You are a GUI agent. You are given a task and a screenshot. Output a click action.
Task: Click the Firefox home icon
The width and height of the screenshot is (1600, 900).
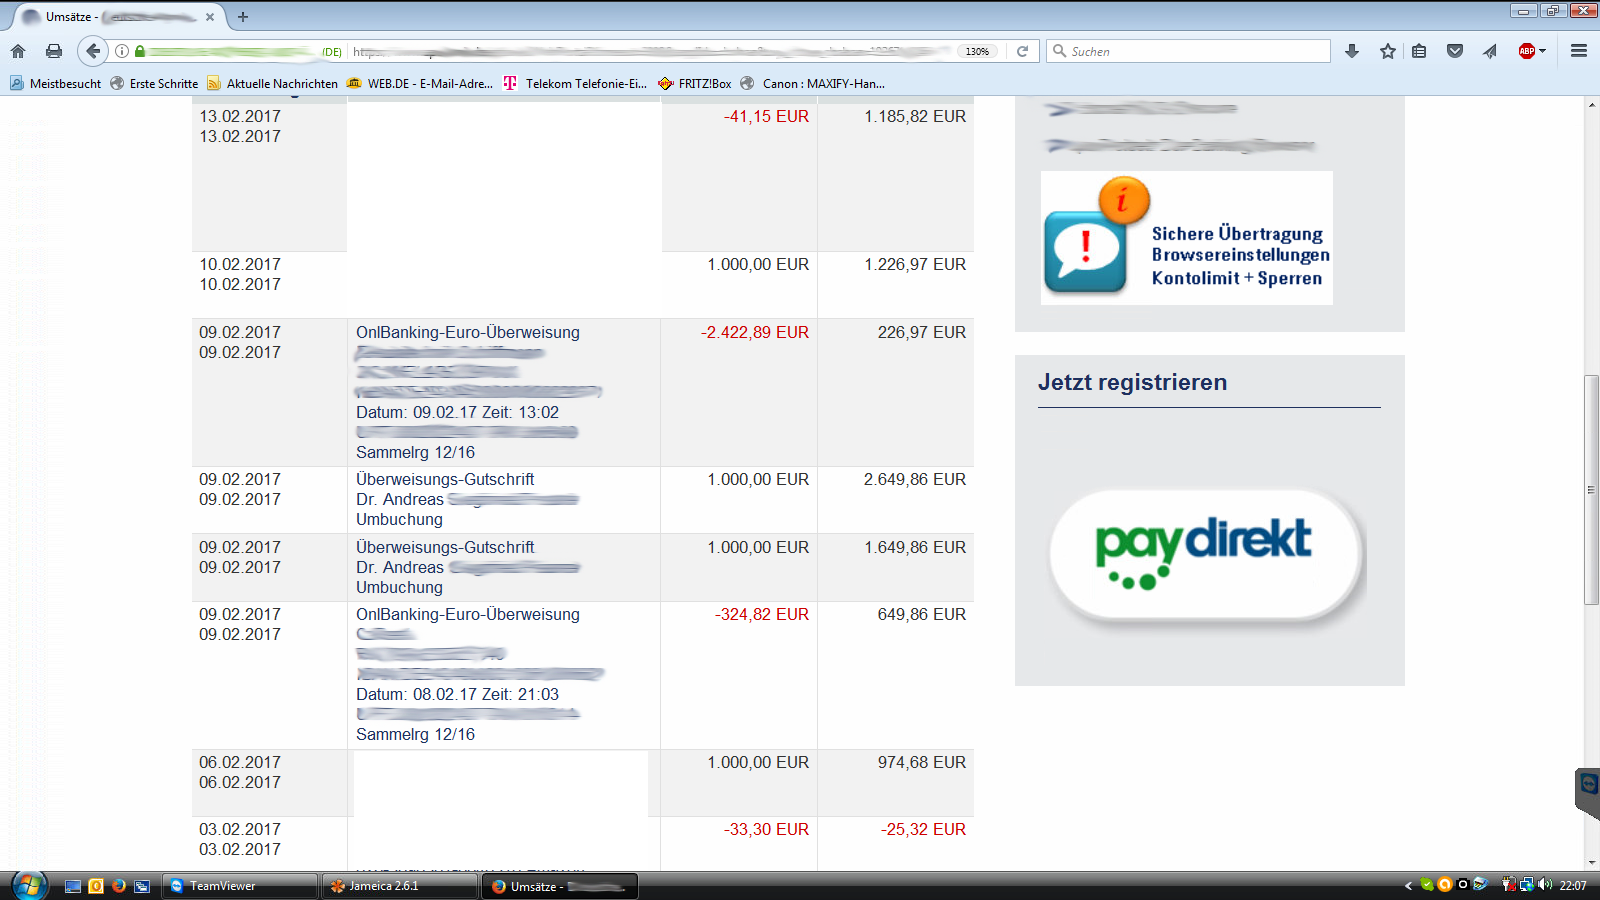(x=18, y=51)
